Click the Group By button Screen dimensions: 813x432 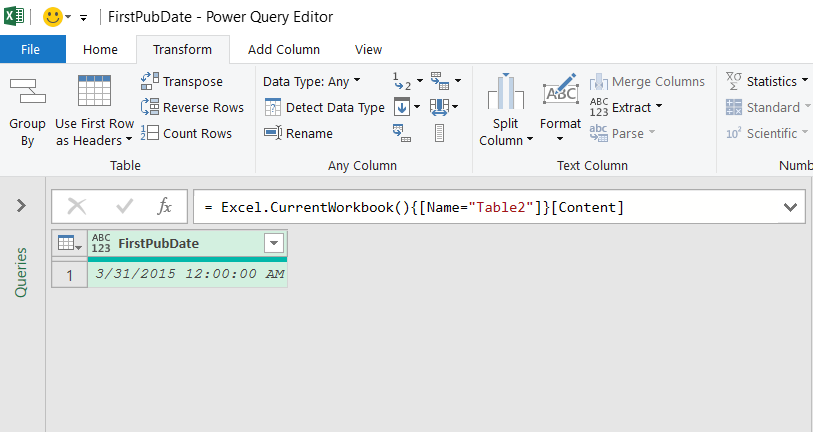click(x=27, y=112)
